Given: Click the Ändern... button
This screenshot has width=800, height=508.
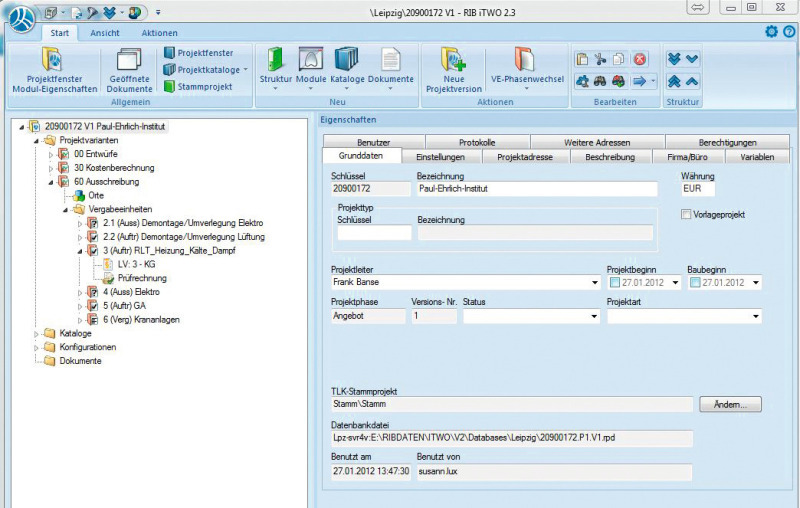Looking at the screenshot, I should (730, 404).
